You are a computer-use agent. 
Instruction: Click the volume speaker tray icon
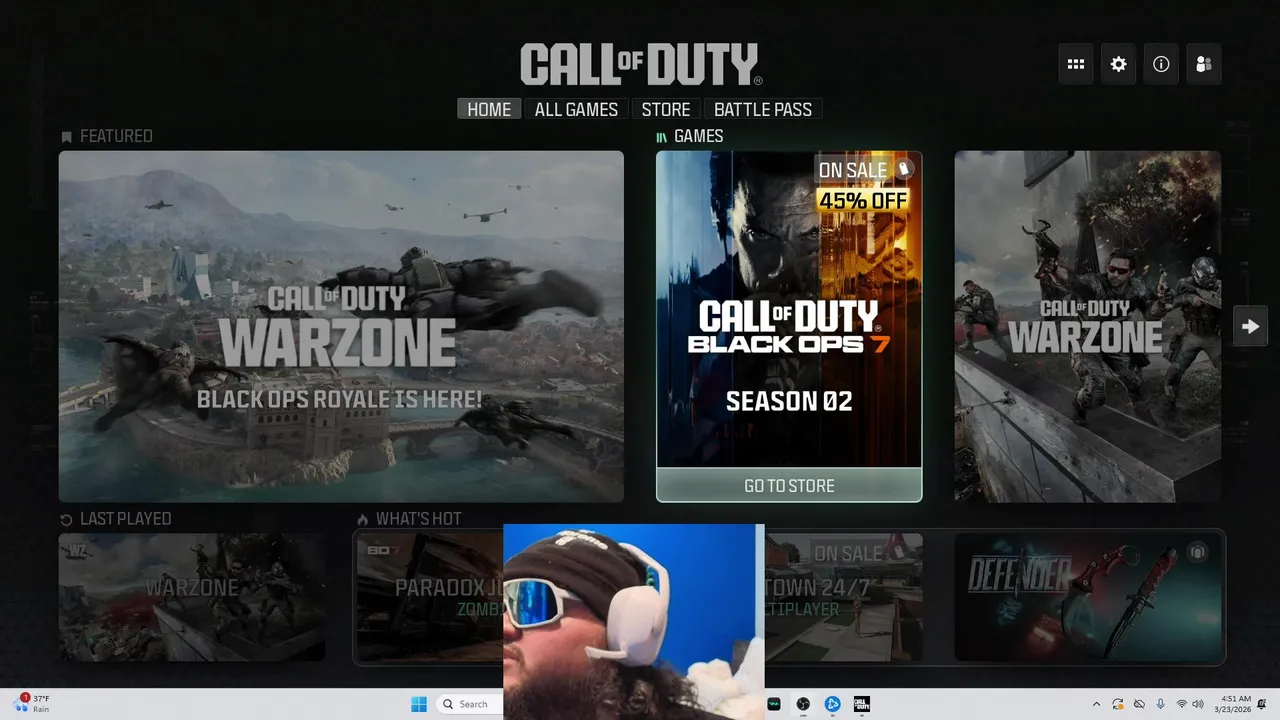tap(1197, 704)
